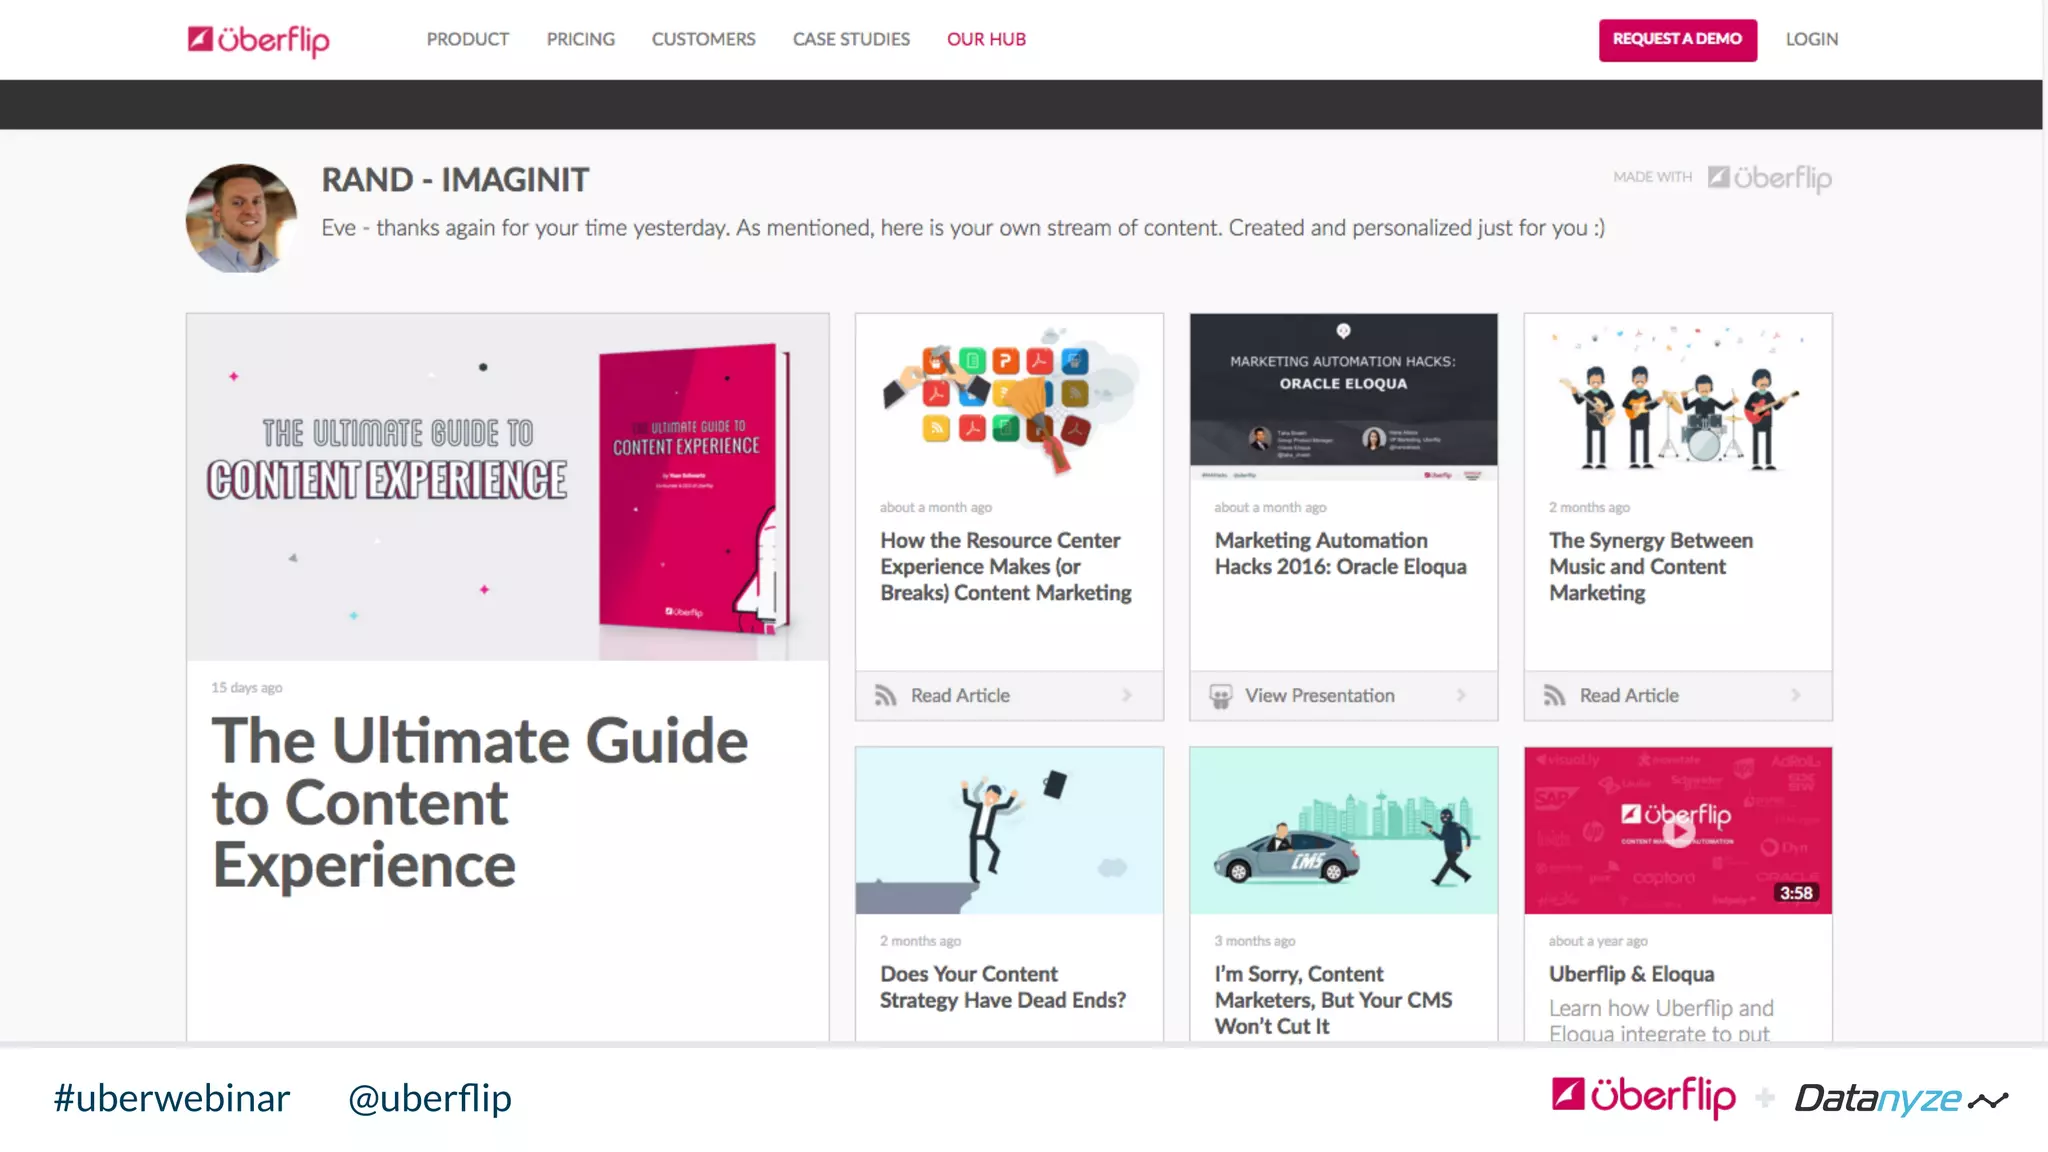
Task: Open the cliff-jumping businessman thumbnail
Action: [x=1009, y=830]
